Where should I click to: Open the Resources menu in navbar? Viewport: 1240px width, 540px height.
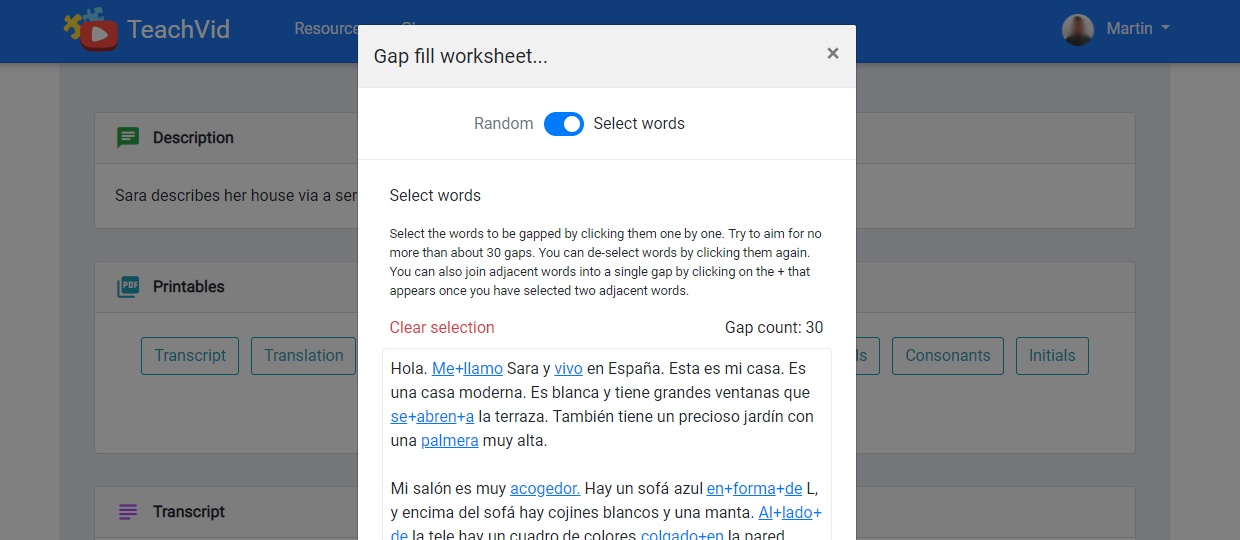pyautogui.click(x=326, y=29)
